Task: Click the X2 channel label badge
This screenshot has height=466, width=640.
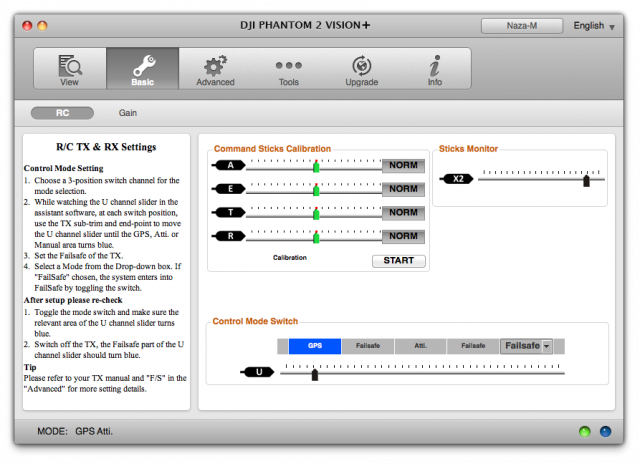Action: 457,179
